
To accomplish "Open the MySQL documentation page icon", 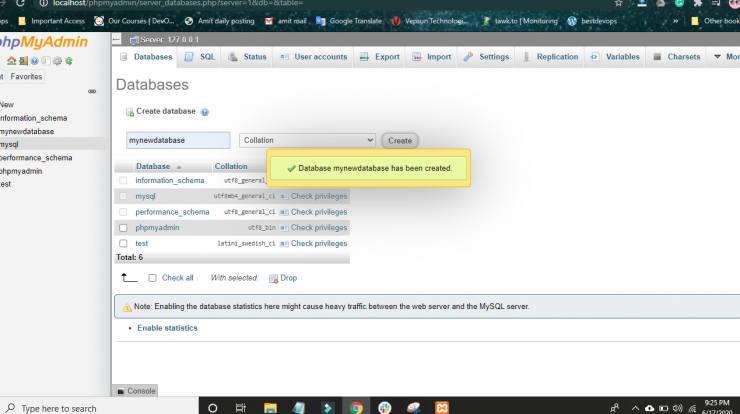I will click(46, 61).
